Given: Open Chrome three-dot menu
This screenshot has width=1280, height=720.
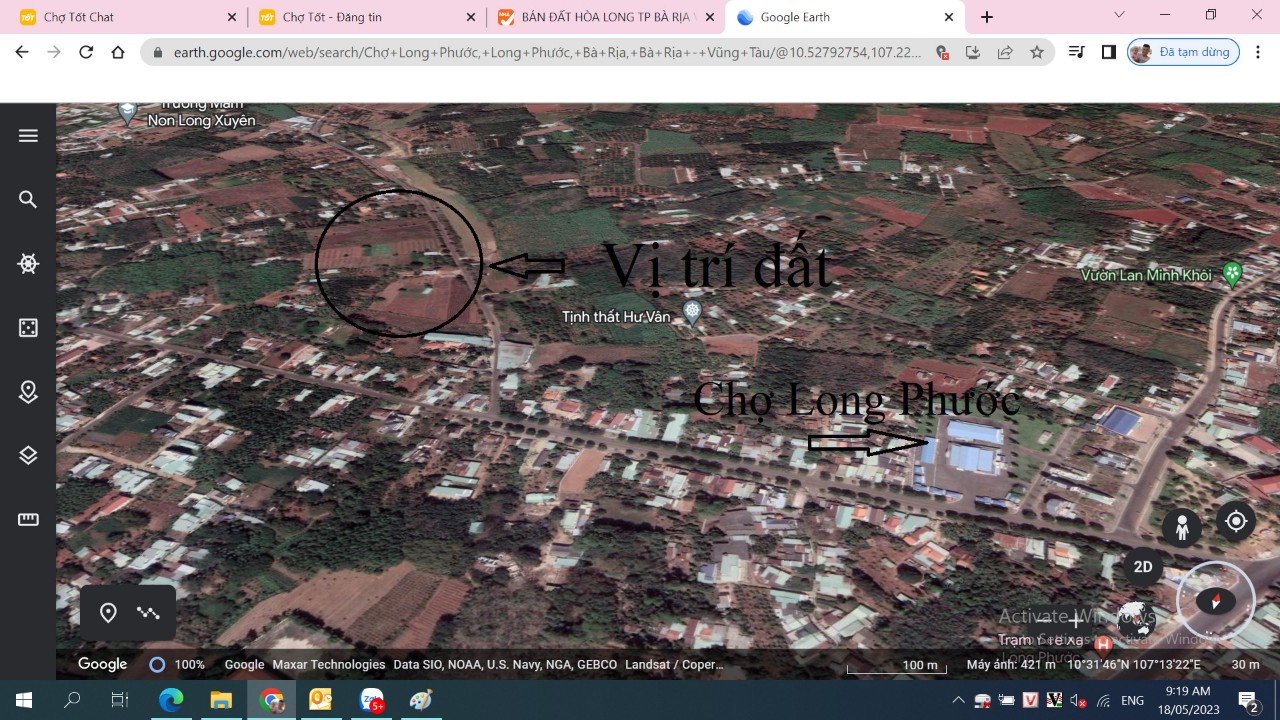Looking at the screenshot, I should coord(1260,52).
